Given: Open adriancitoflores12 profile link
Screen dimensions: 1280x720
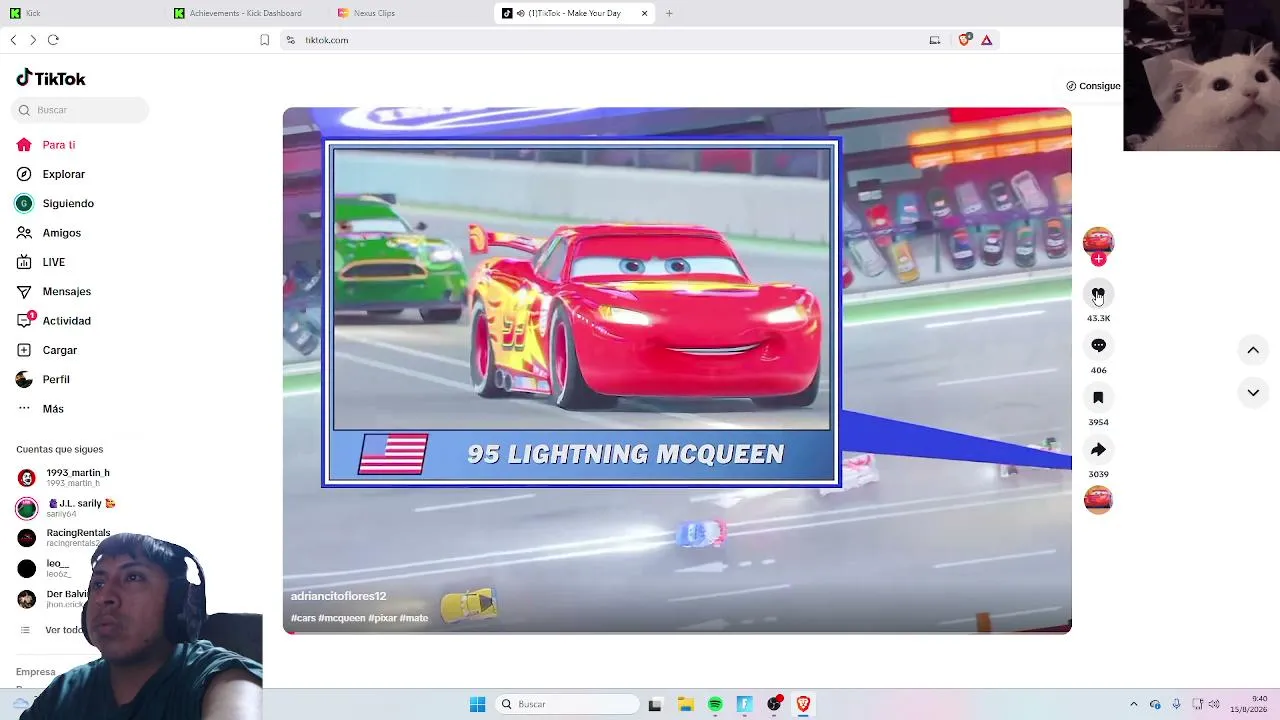Looking at the screenshot, I should [338, 596].
